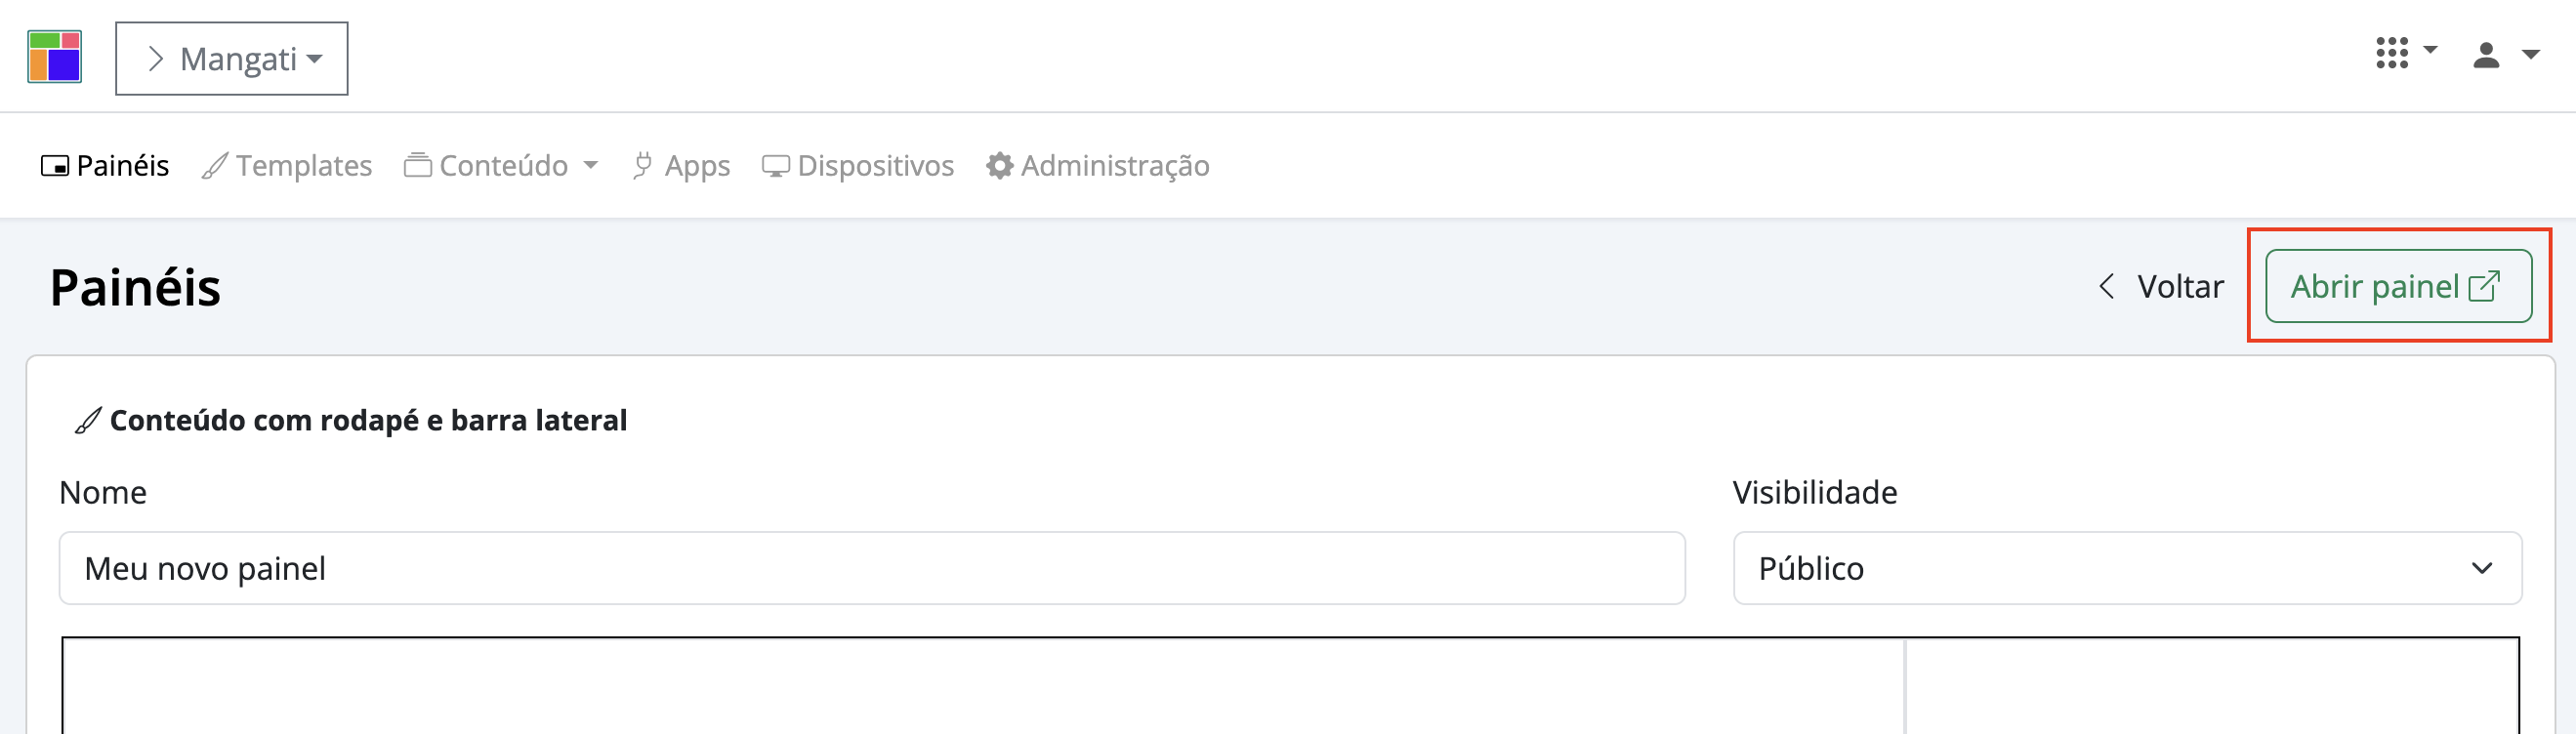Click the brush icon beside the template title
The height and width of the screenshot is (734, 2576).
(x=88, y=421)
